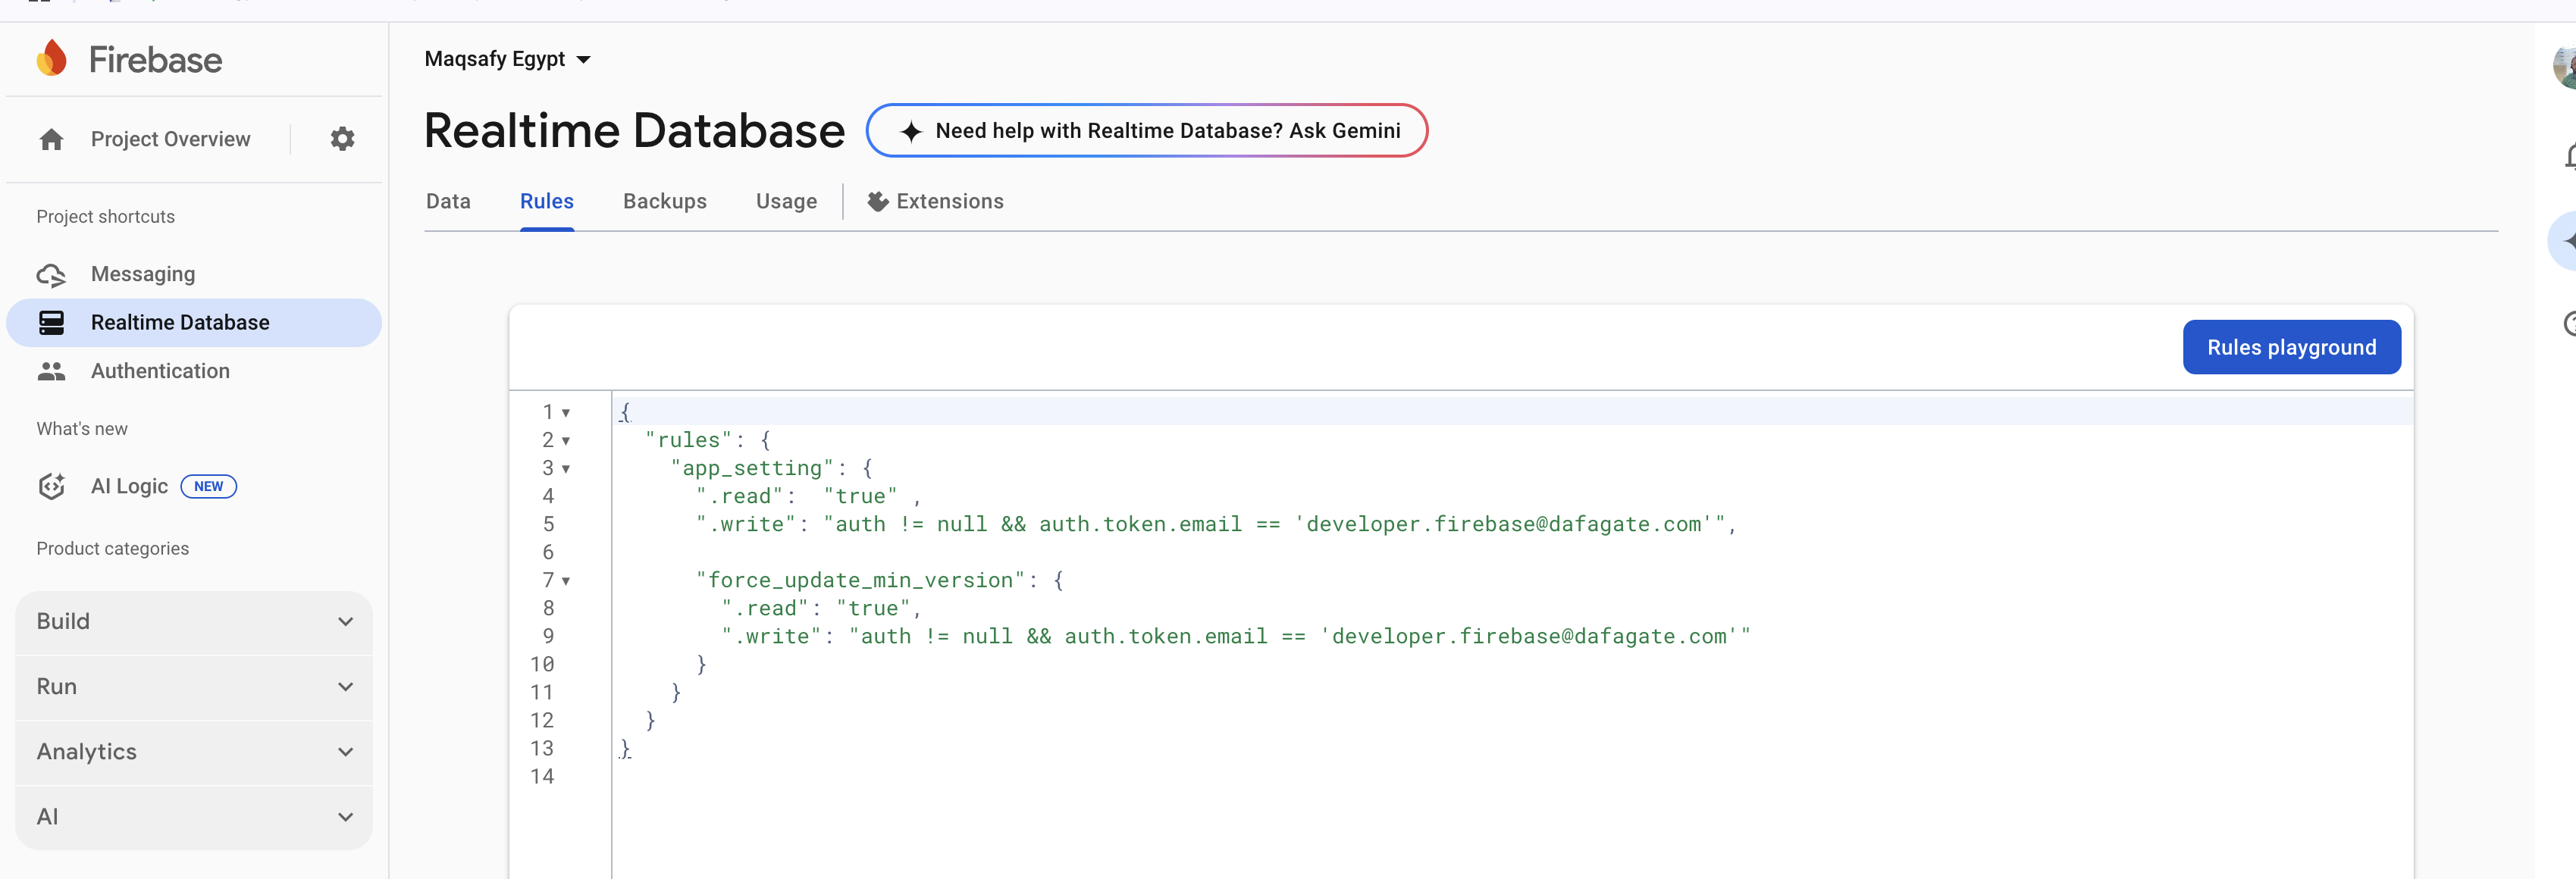This screenshot has width=2576, height=879.
Task: Open project settings gear icon
Action: tap(342, 139)
